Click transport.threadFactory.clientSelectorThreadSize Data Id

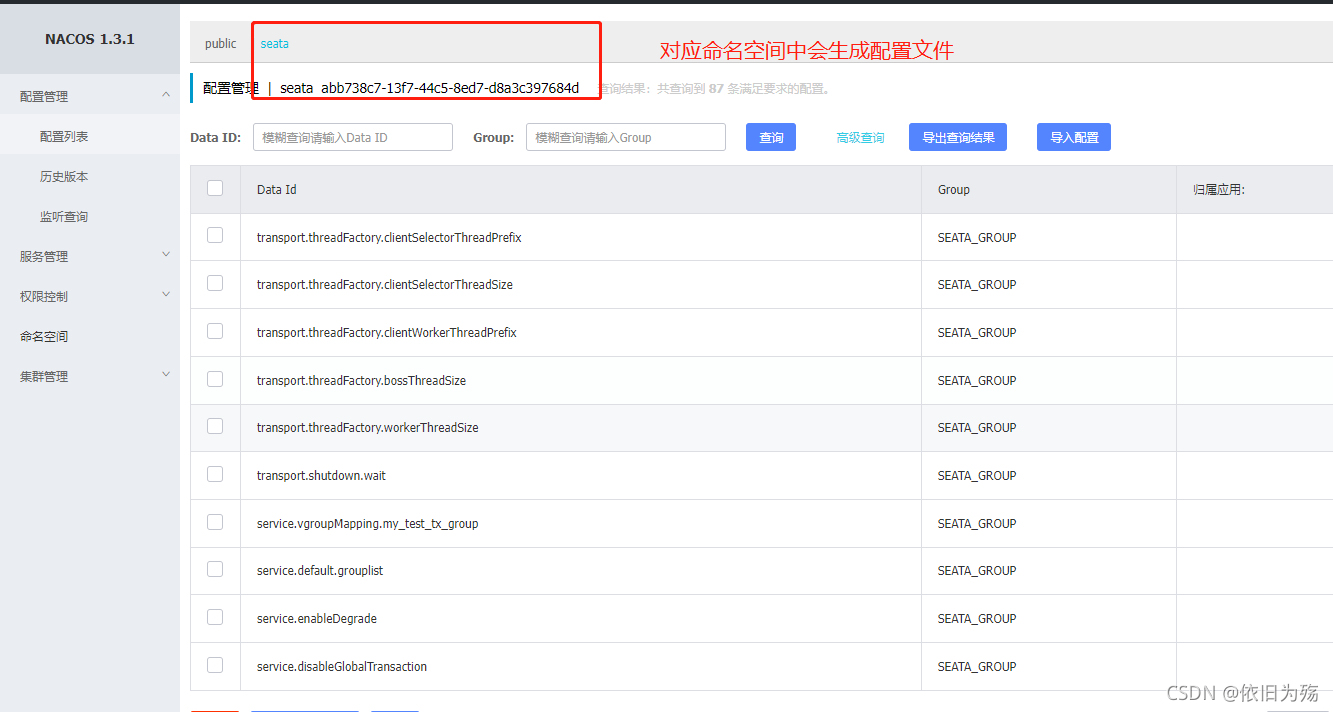385,285
